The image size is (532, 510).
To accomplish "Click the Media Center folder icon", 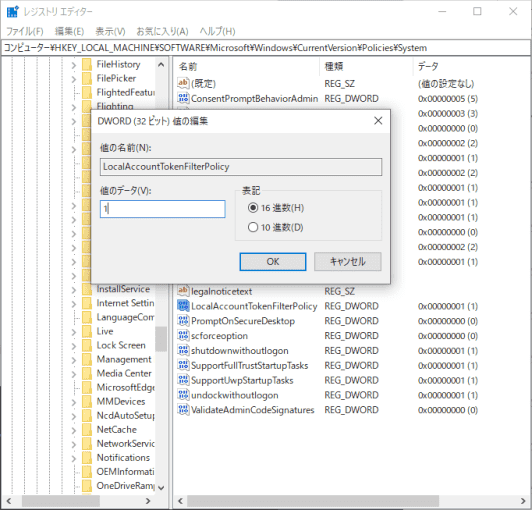I will 87,373.
